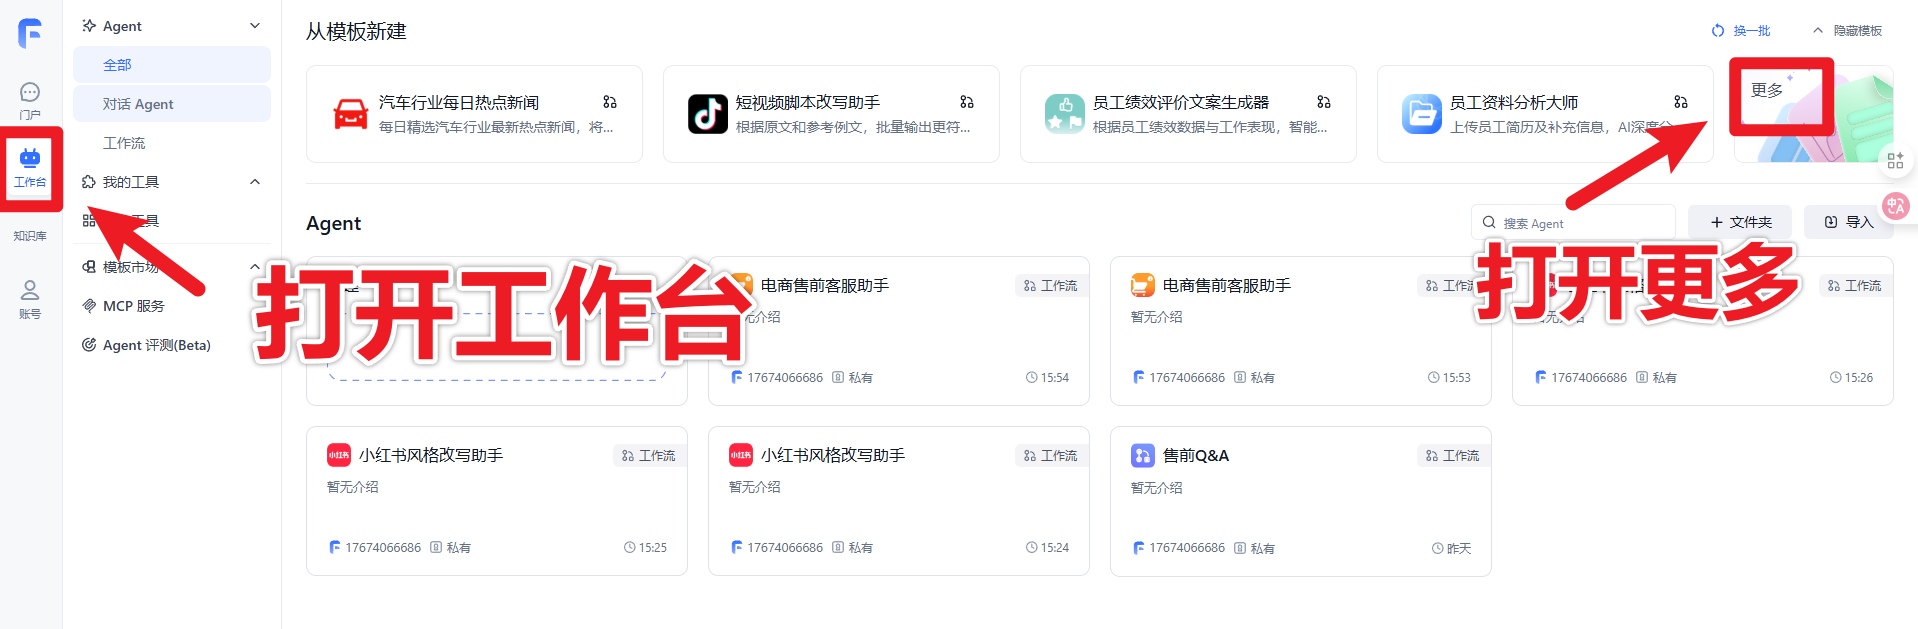Click the 员工绩效评价文案生成器 thumbs-up icon
Image resolution: width=1918 pixels, height=629 pixels.
[x=1065, y=114]
